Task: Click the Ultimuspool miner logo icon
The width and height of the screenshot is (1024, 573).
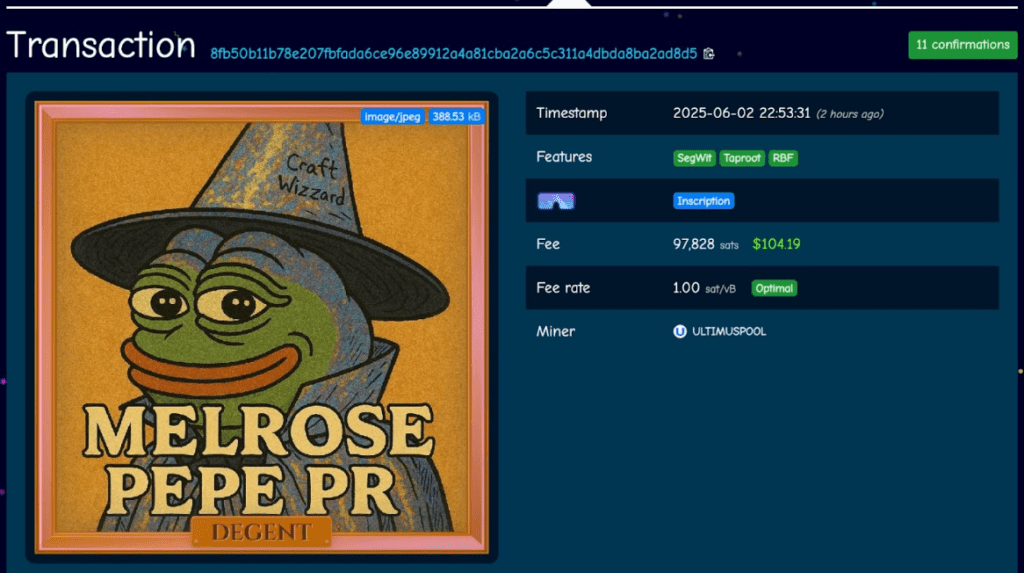Action: (x=680, y=331)
